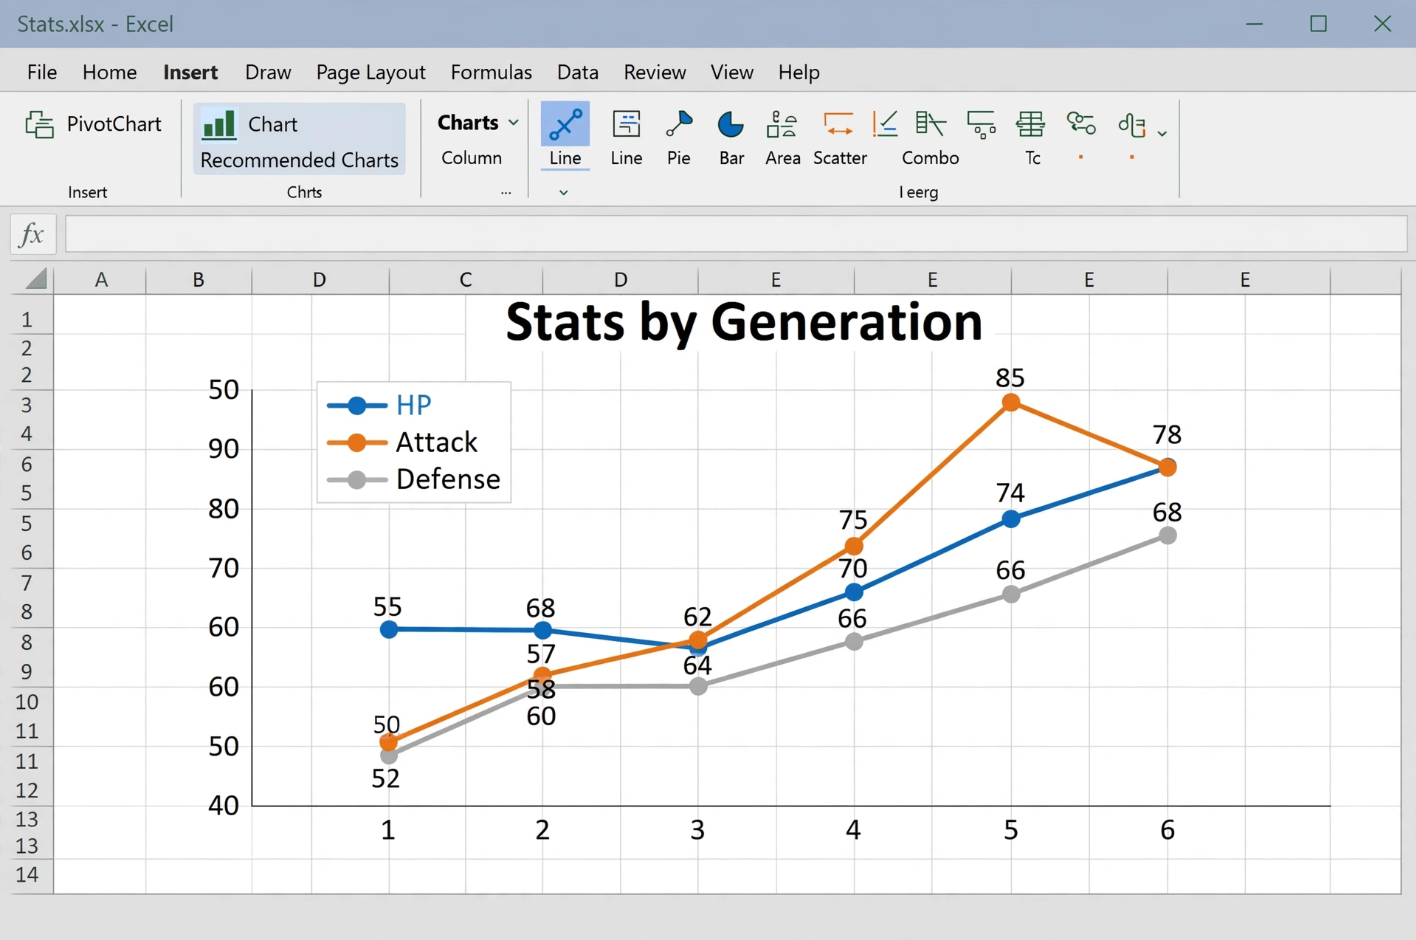This screenshot has height=940, width=1416.
Task: Expand the chevron at the ribbon's right end
Action: click(x=1162, y=133)
